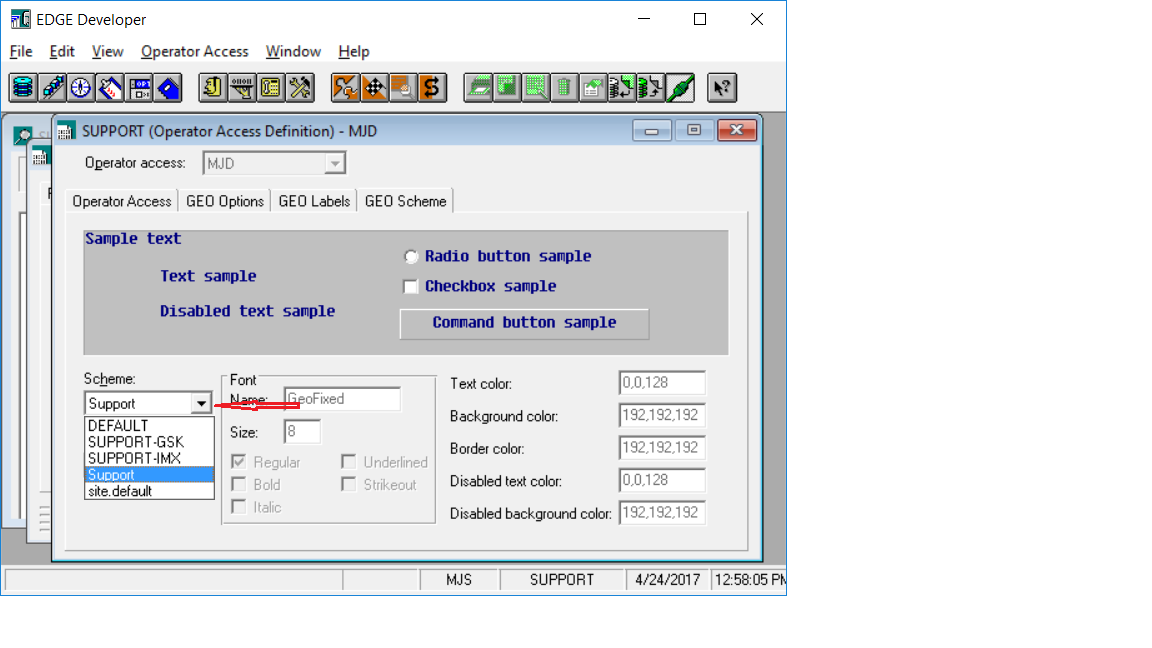Switch to the GEO Options tab

tap(225, 201)
